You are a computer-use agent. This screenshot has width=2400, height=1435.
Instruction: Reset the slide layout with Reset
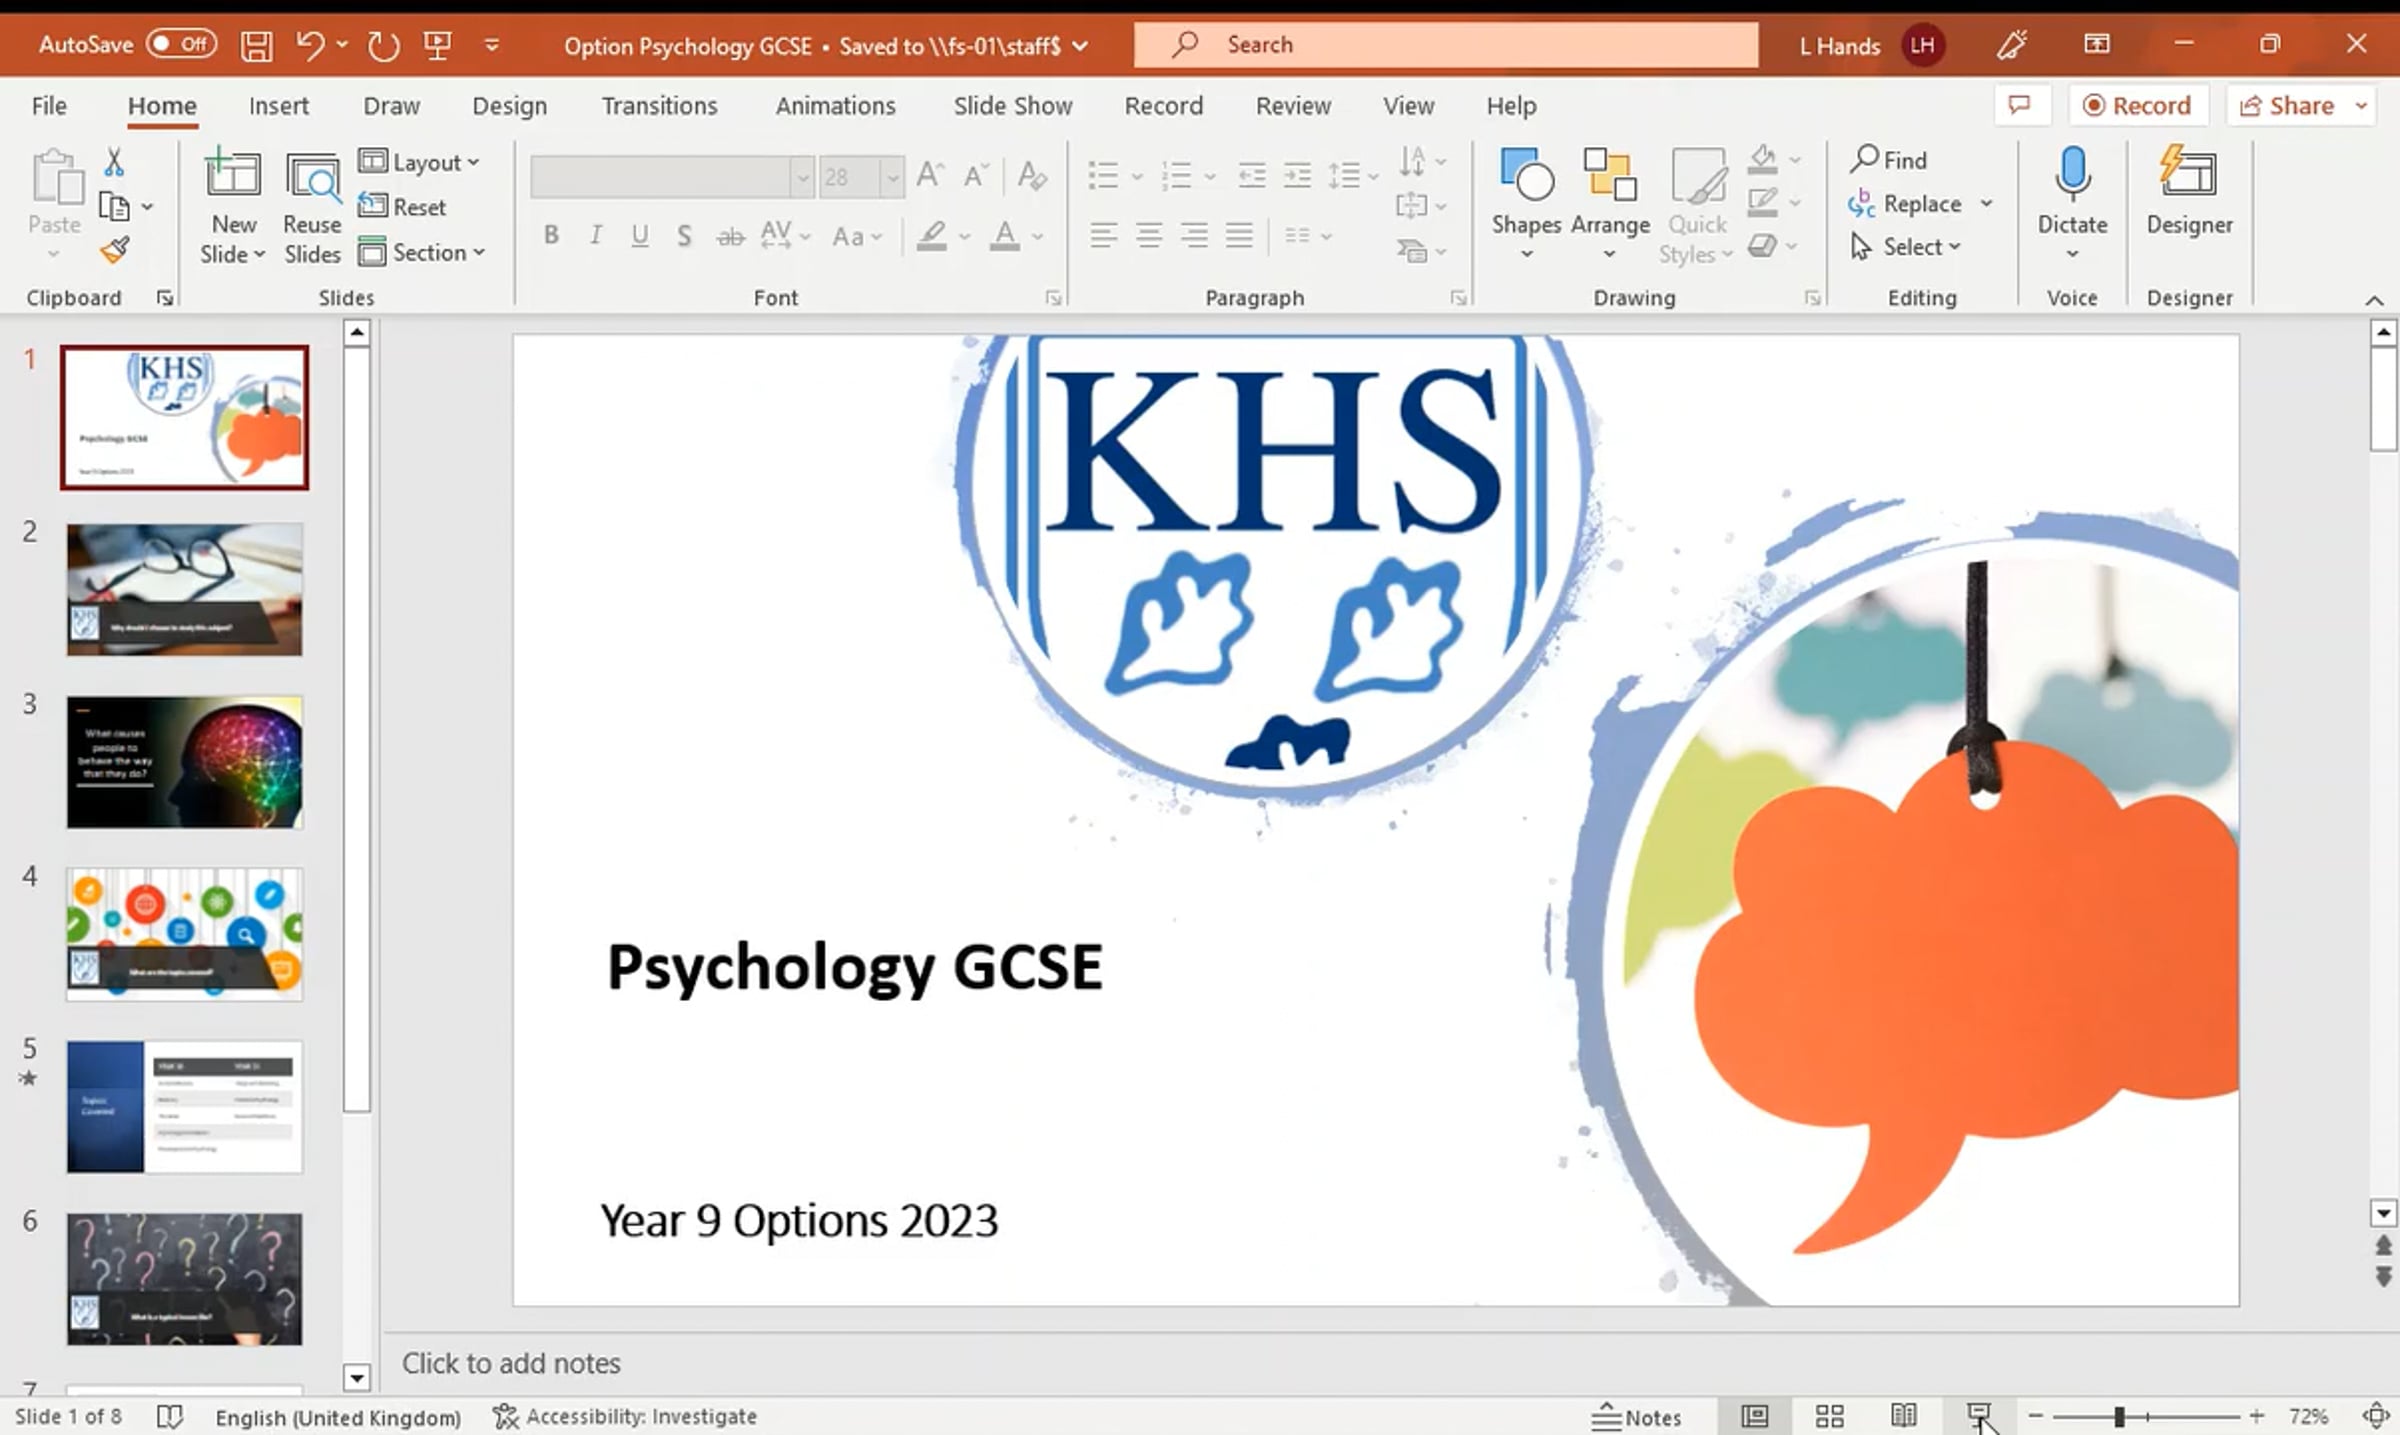pos(402,207)
